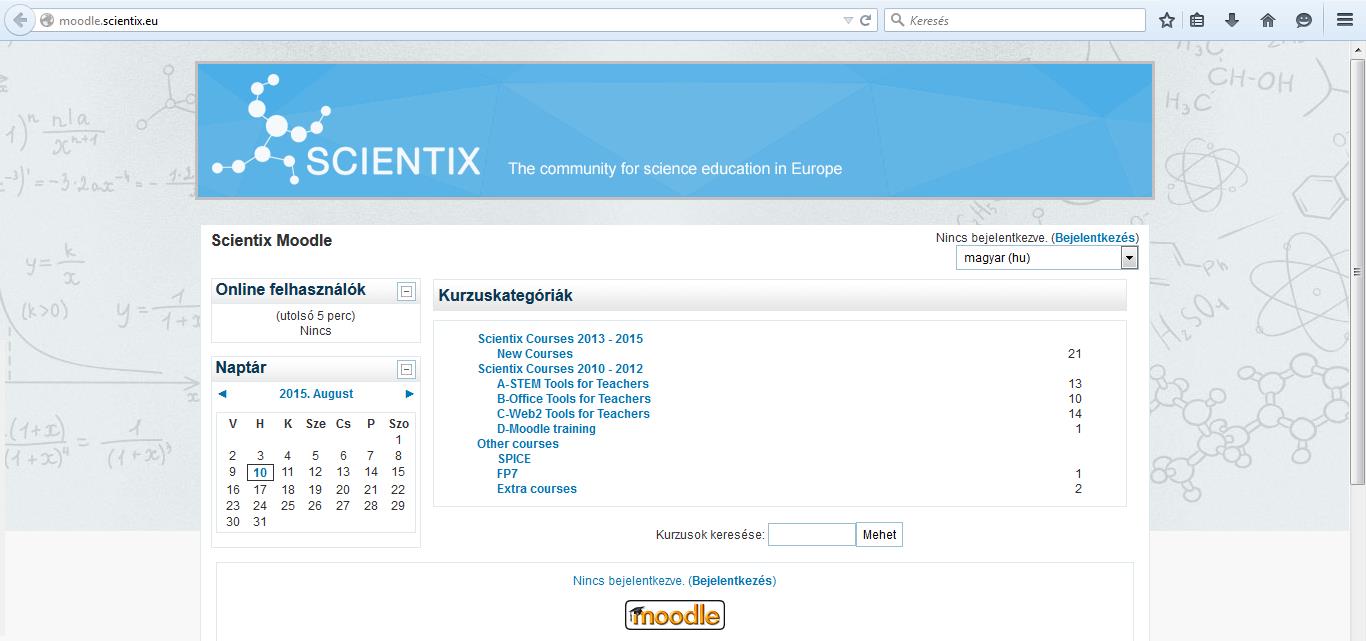Click the Moodle logo at page bottom

[x=675, y=614]
